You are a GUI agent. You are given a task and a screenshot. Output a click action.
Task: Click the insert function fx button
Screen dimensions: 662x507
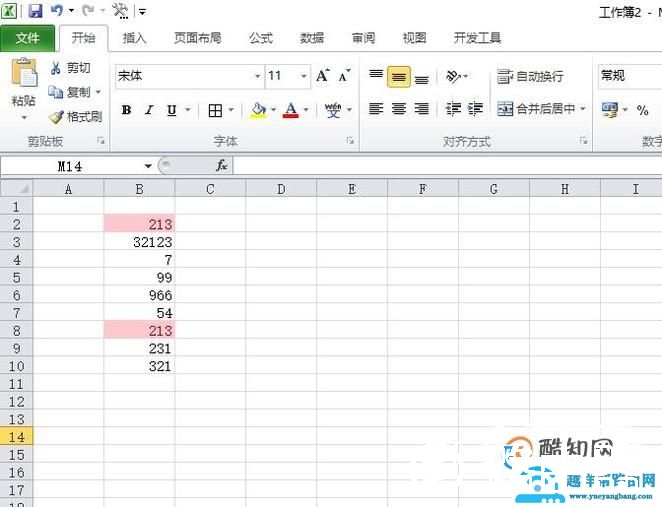pyautogui.click(x=222, y=165)
